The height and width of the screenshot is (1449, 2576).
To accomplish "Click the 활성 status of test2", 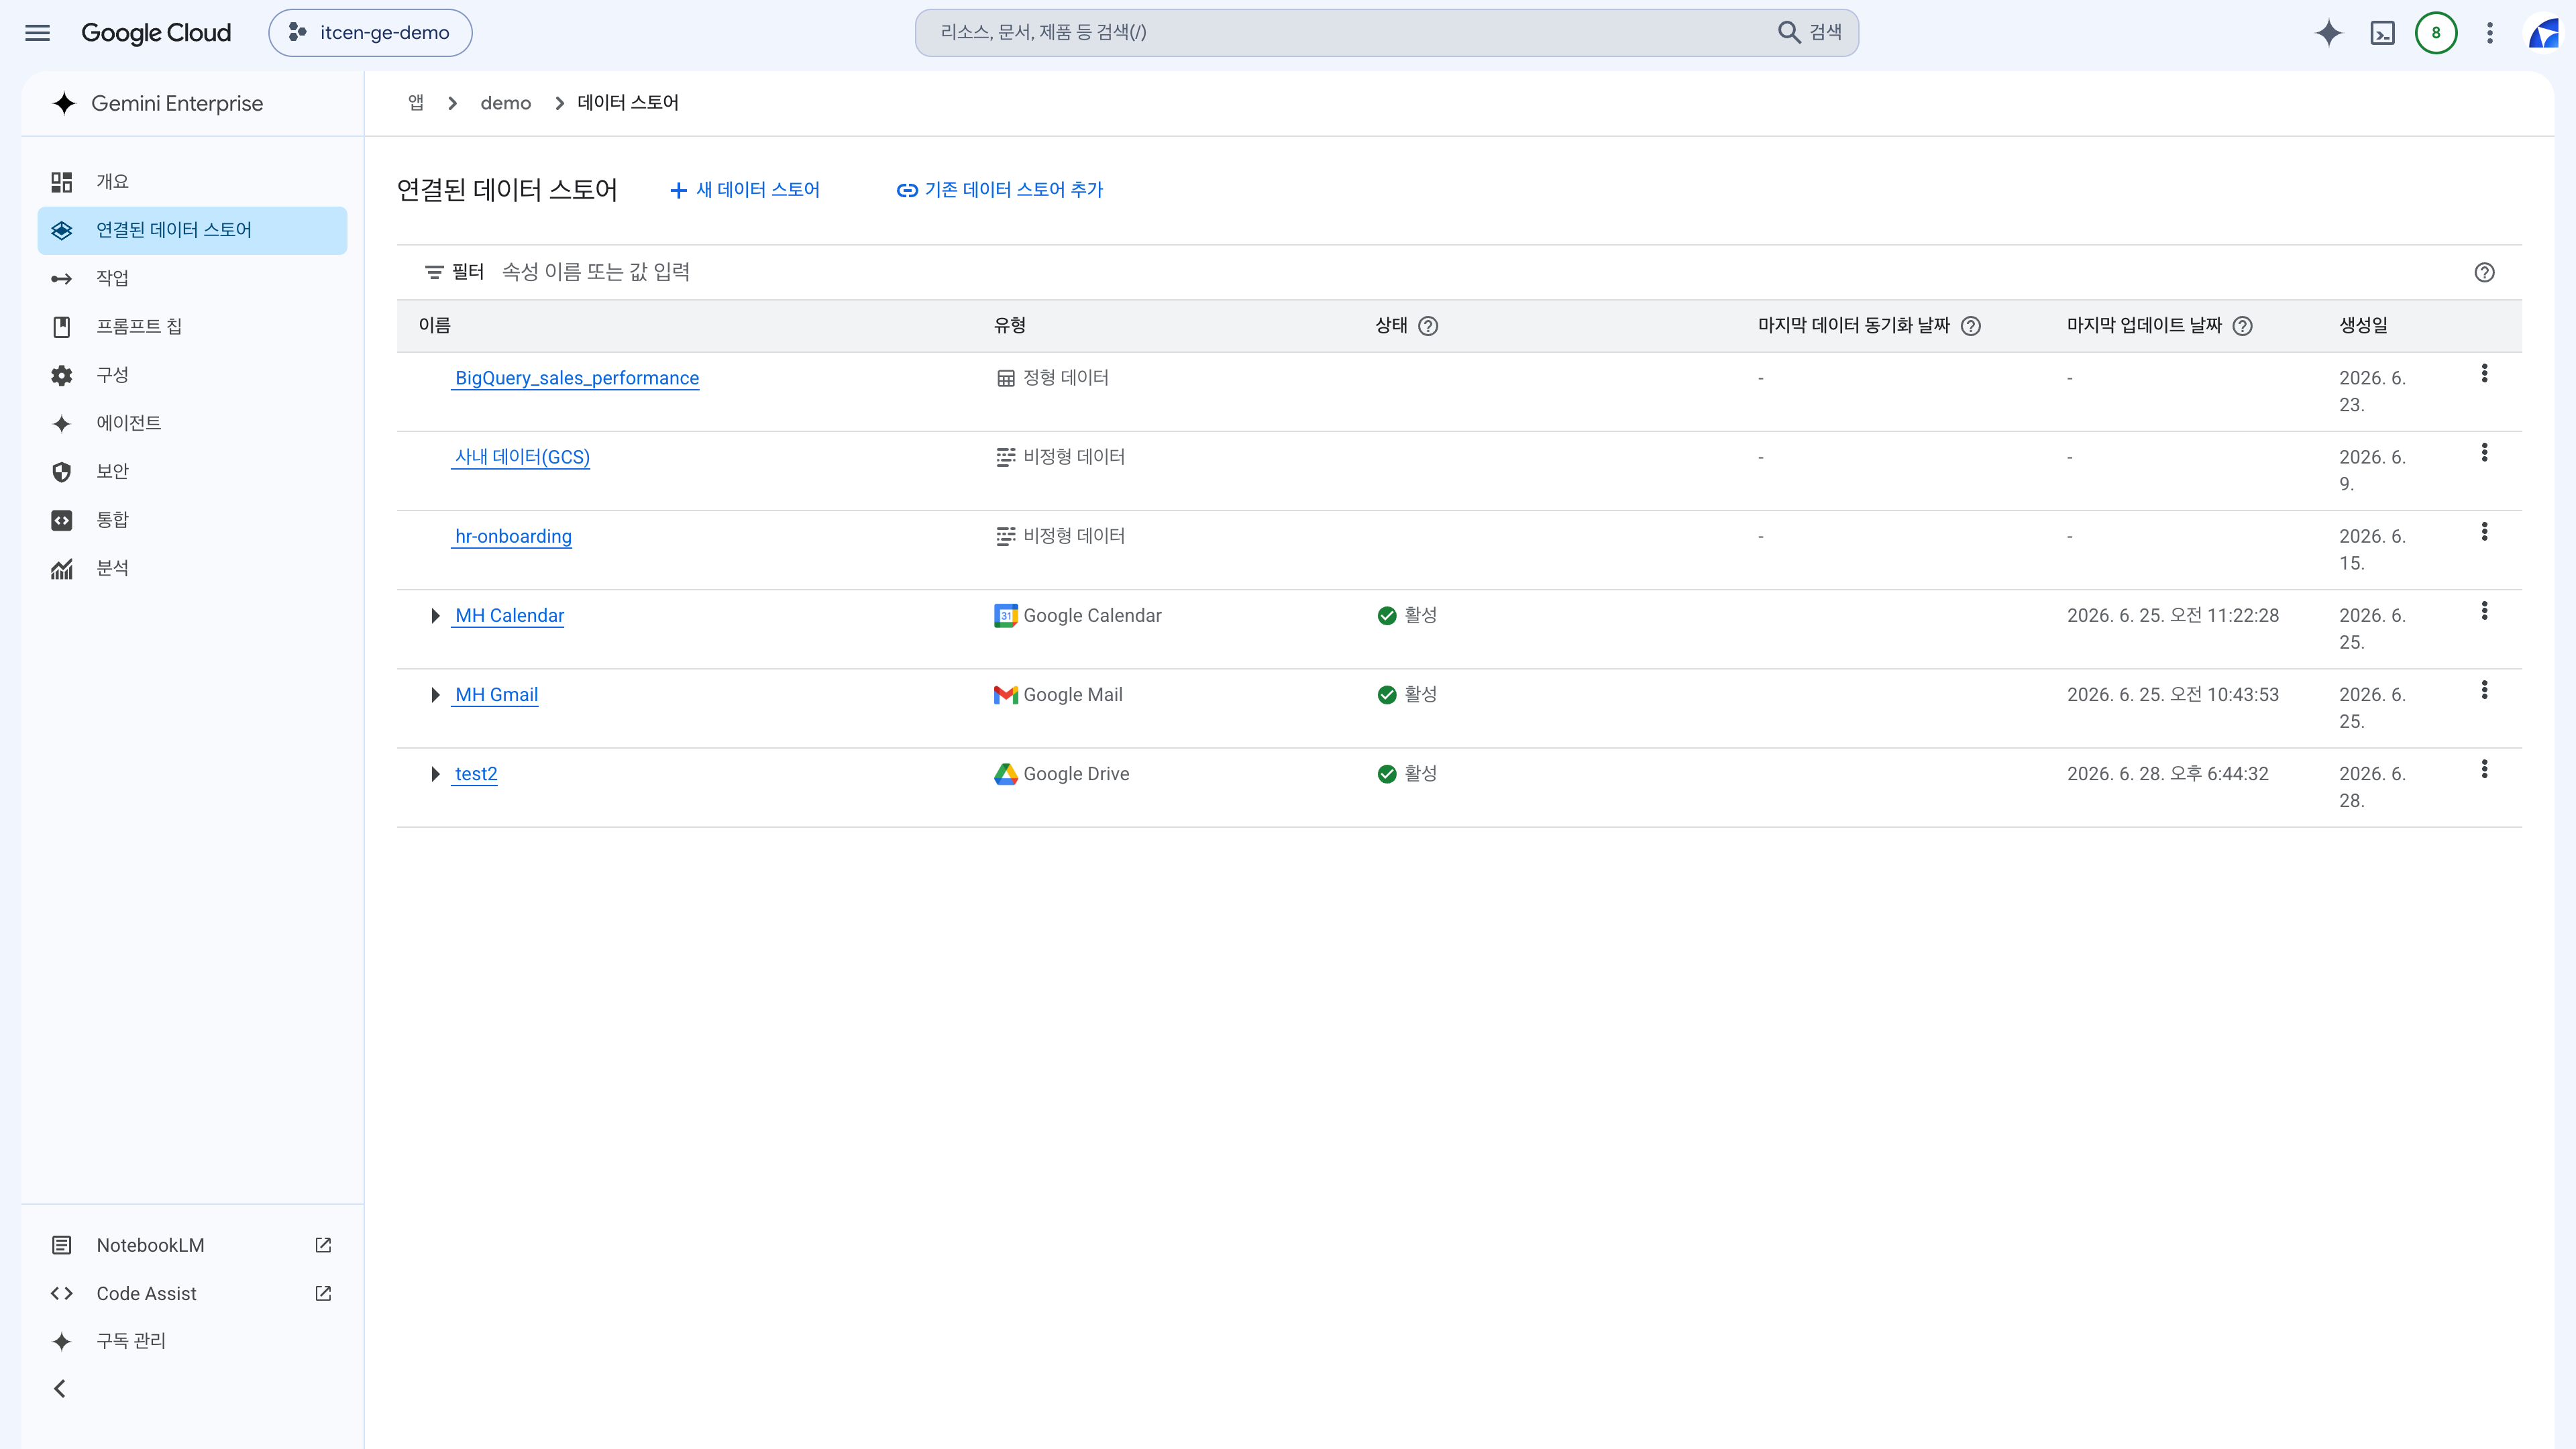I will (1407, 773).
